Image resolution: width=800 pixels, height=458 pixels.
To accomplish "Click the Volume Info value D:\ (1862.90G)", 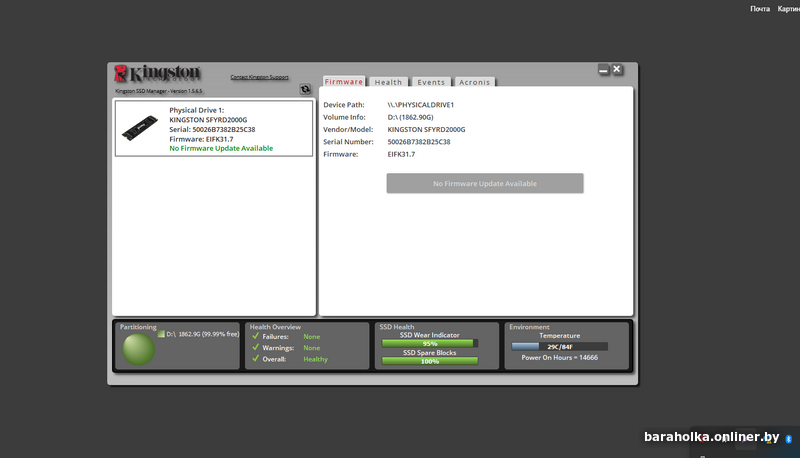I will [x=410, y=117].
